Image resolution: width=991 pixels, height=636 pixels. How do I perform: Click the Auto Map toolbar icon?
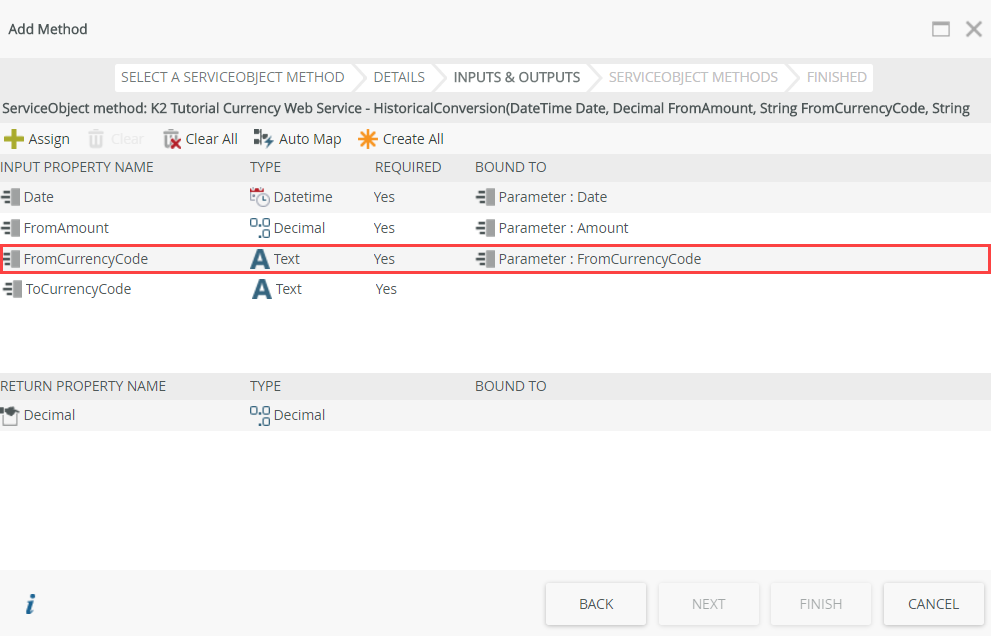(264, 139)
